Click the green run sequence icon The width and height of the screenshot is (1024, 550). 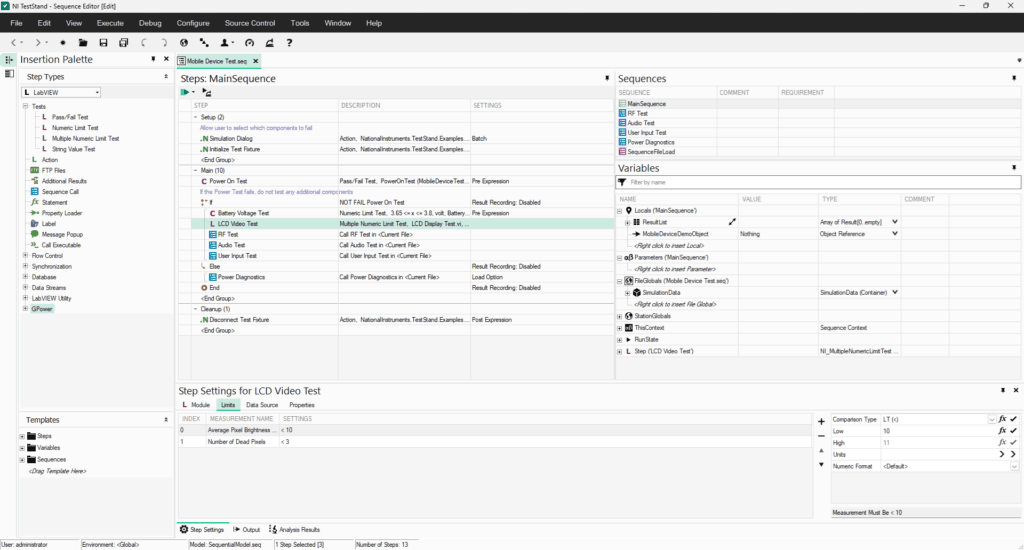point(185,92)
